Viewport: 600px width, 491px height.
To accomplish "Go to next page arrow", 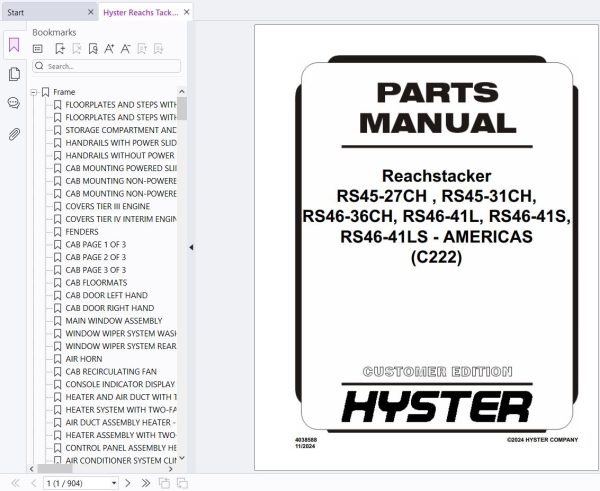I will point(128,483).
